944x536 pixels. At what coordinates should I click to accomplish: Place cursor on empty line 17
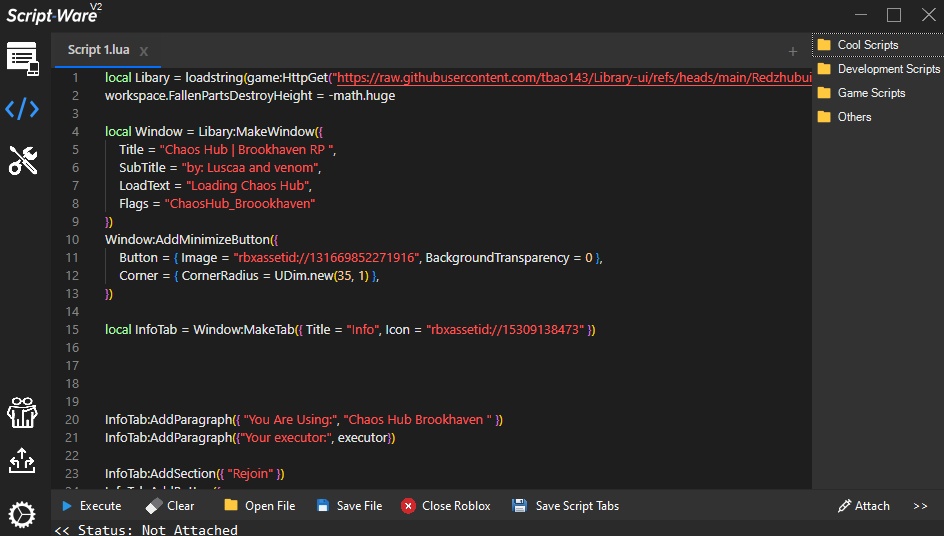458,366
